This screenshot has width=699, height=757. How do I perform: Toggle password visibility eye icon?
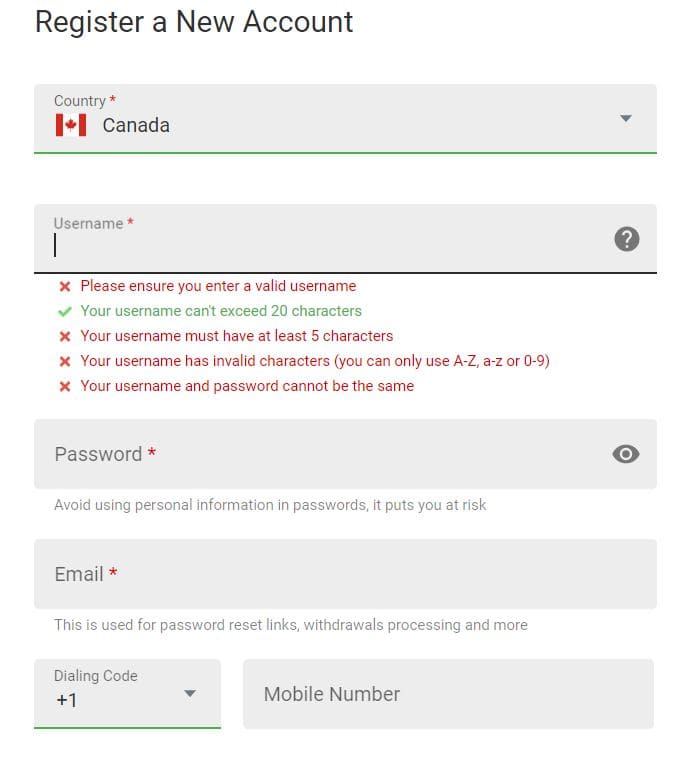point(626,454)
